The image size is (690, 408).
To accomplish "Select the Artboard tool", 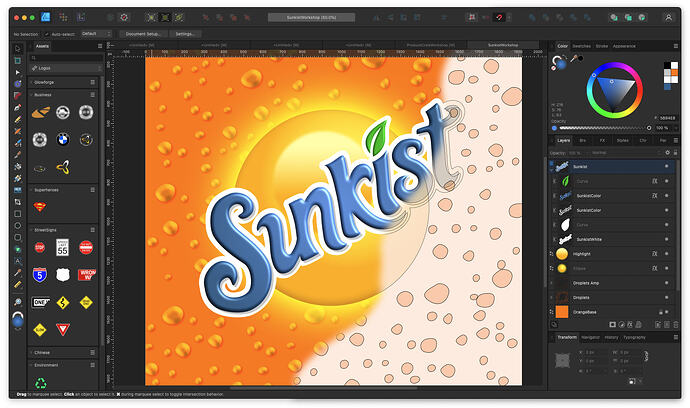I will [18, 61].
